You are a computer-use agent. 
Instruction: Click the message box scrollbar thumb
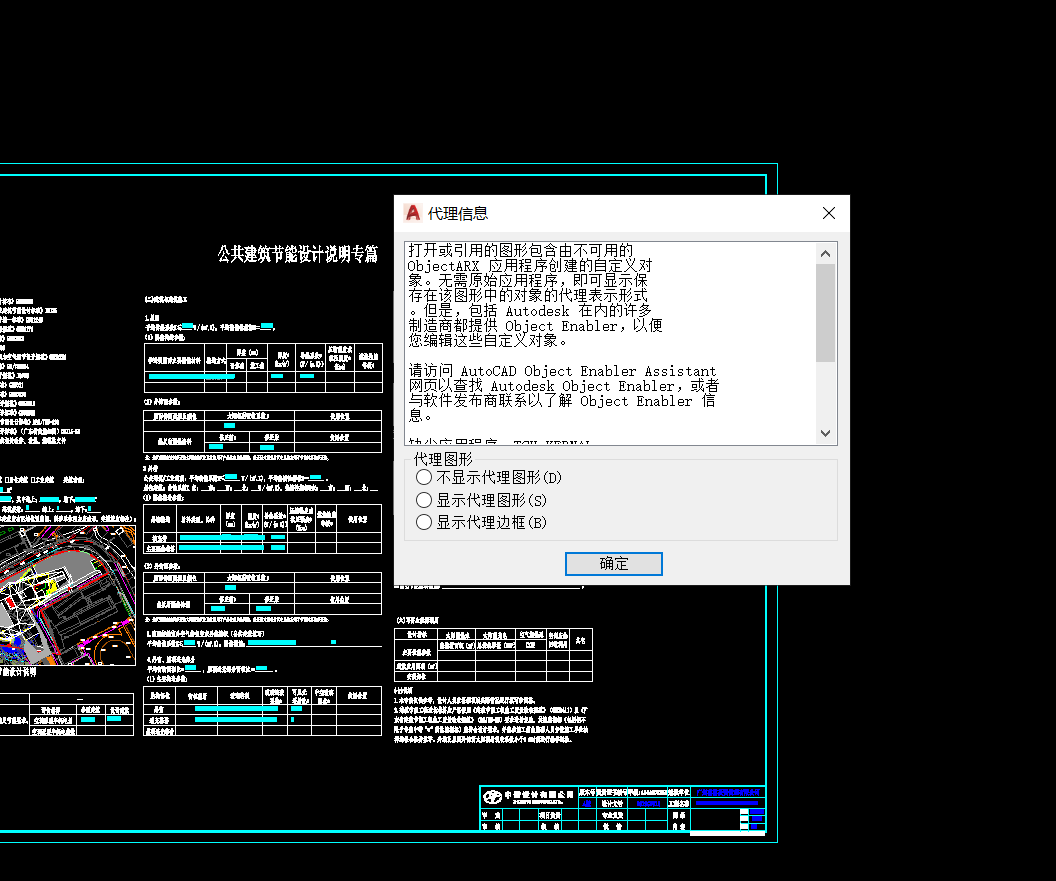coord(825,312)
